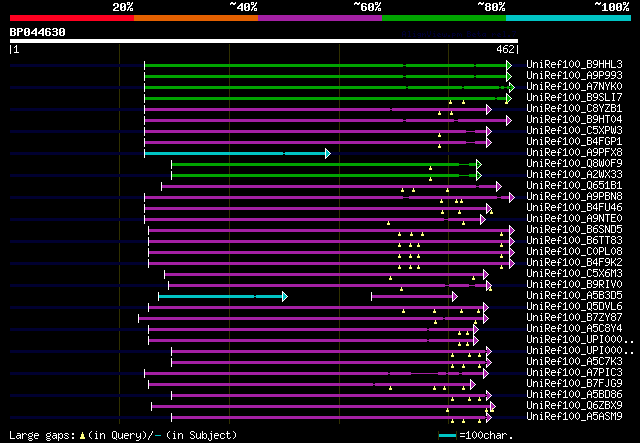Click the orange ~40% legend segment

pyautogui.click(x=196, y=18)
